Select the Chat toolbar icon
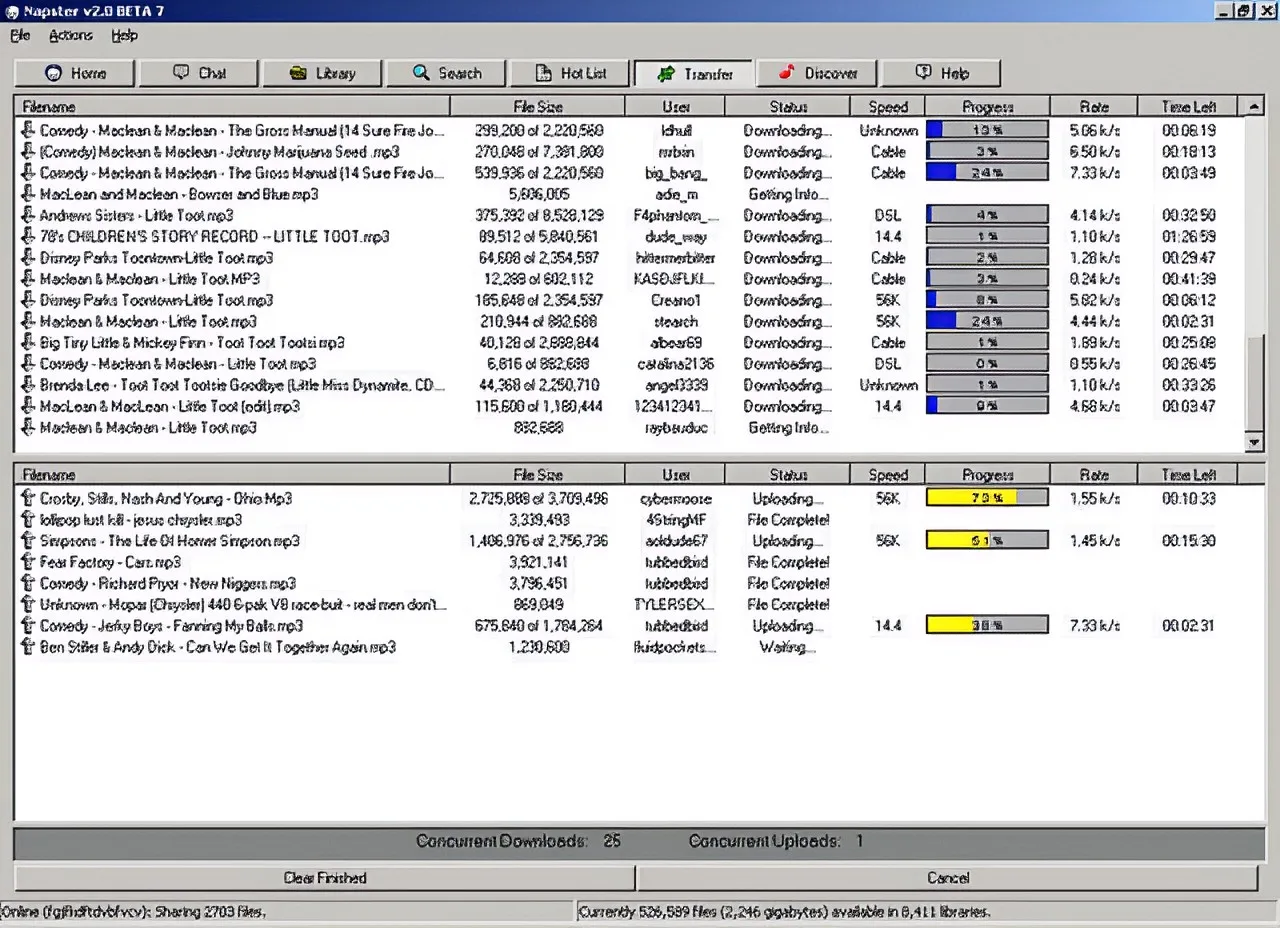Viewport: 1280px width, 928px height. 180,72
